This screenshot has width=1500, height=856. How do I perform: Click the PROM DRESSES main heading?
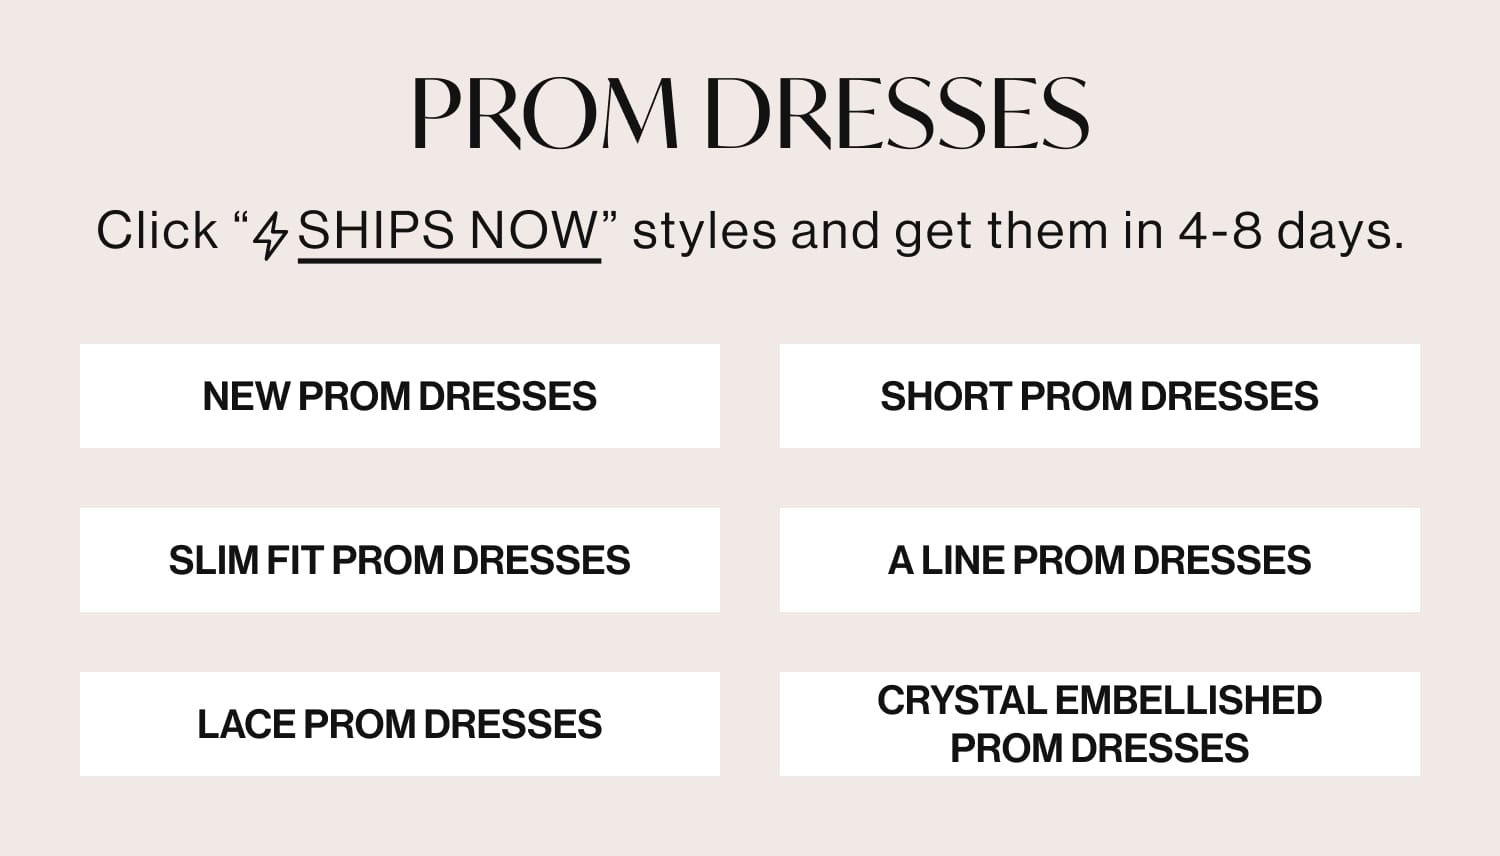pos(750,113)
